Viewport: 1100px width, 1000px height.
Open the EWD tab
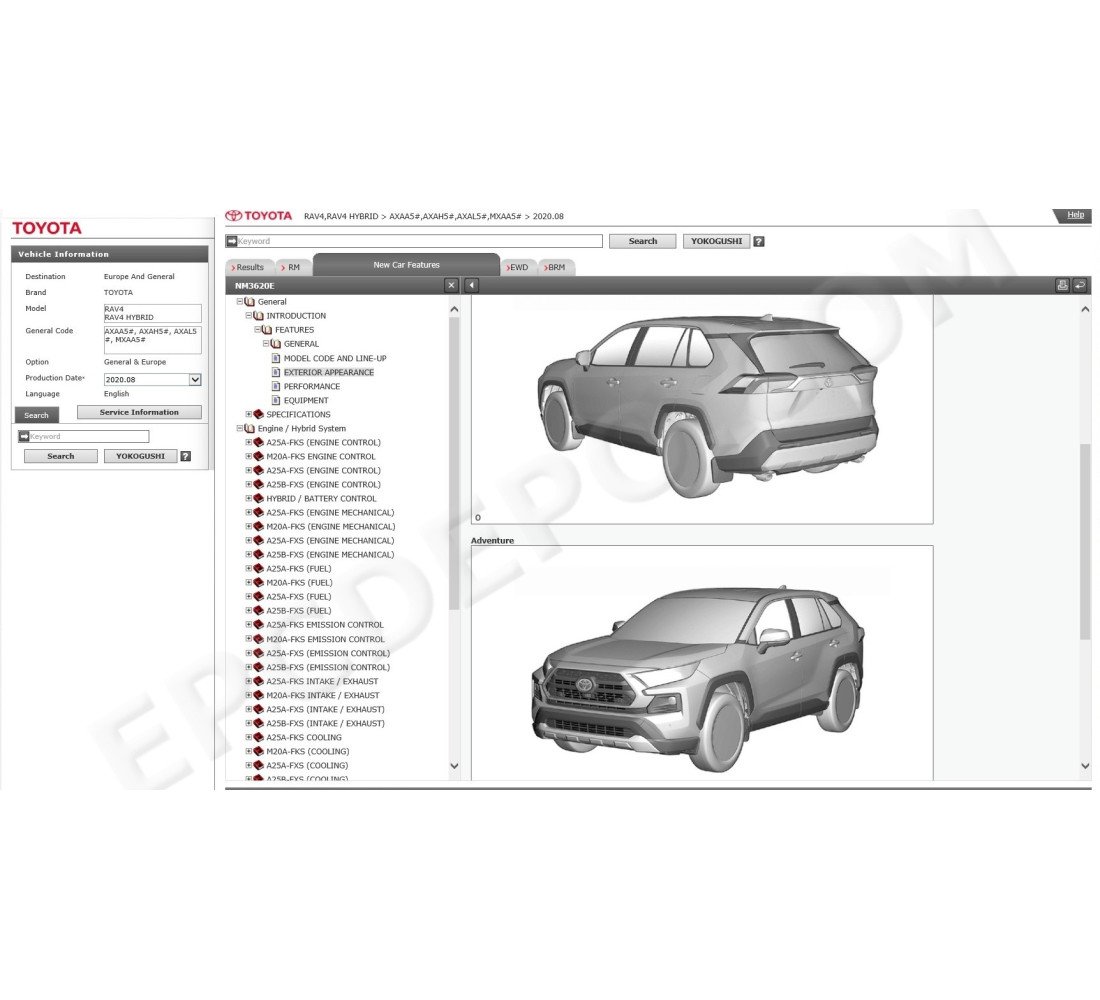[x=518, y=267]
